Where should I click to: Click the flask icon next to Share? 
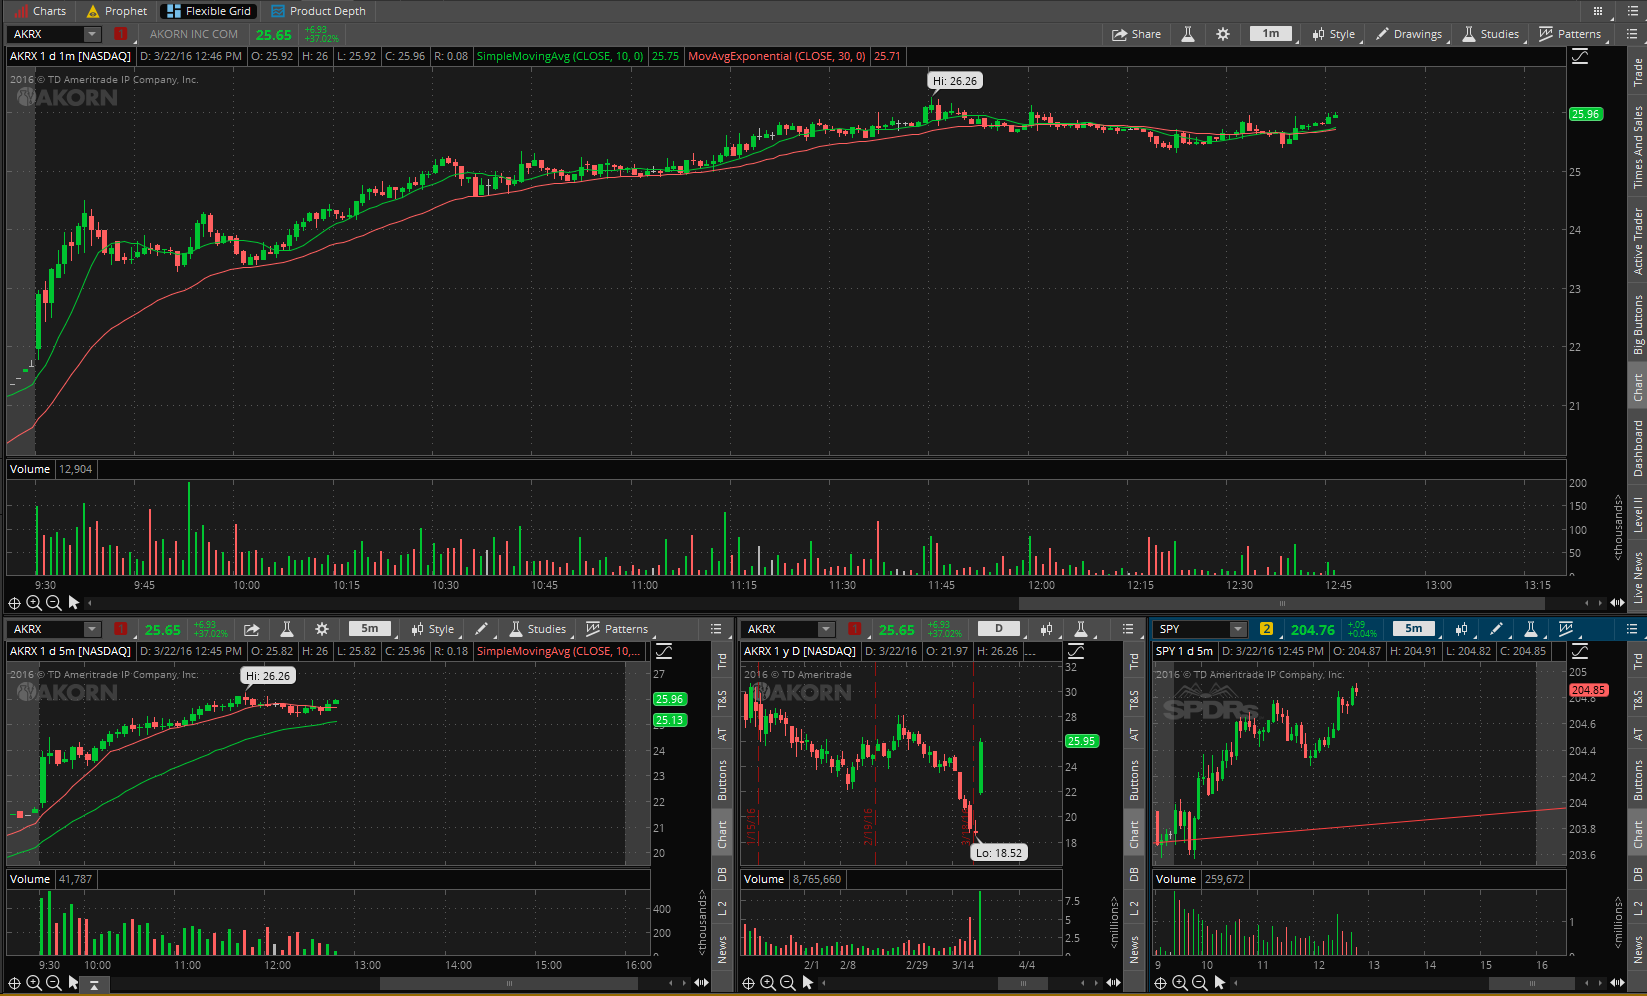tap(1188, 34)
